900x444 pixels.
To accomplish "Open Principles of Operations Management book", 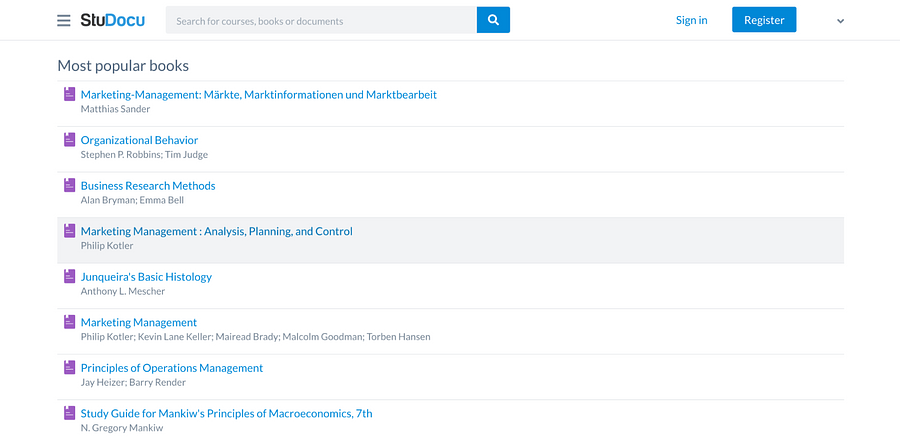I will tap(172, 368).
